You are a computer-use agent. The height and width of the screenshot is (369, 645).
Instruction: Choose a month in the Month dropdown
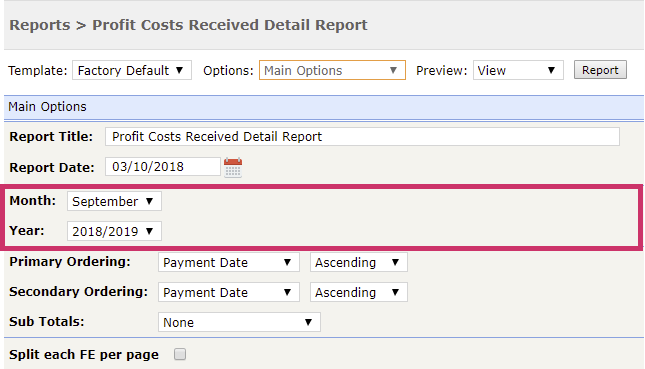pos(114,201)
